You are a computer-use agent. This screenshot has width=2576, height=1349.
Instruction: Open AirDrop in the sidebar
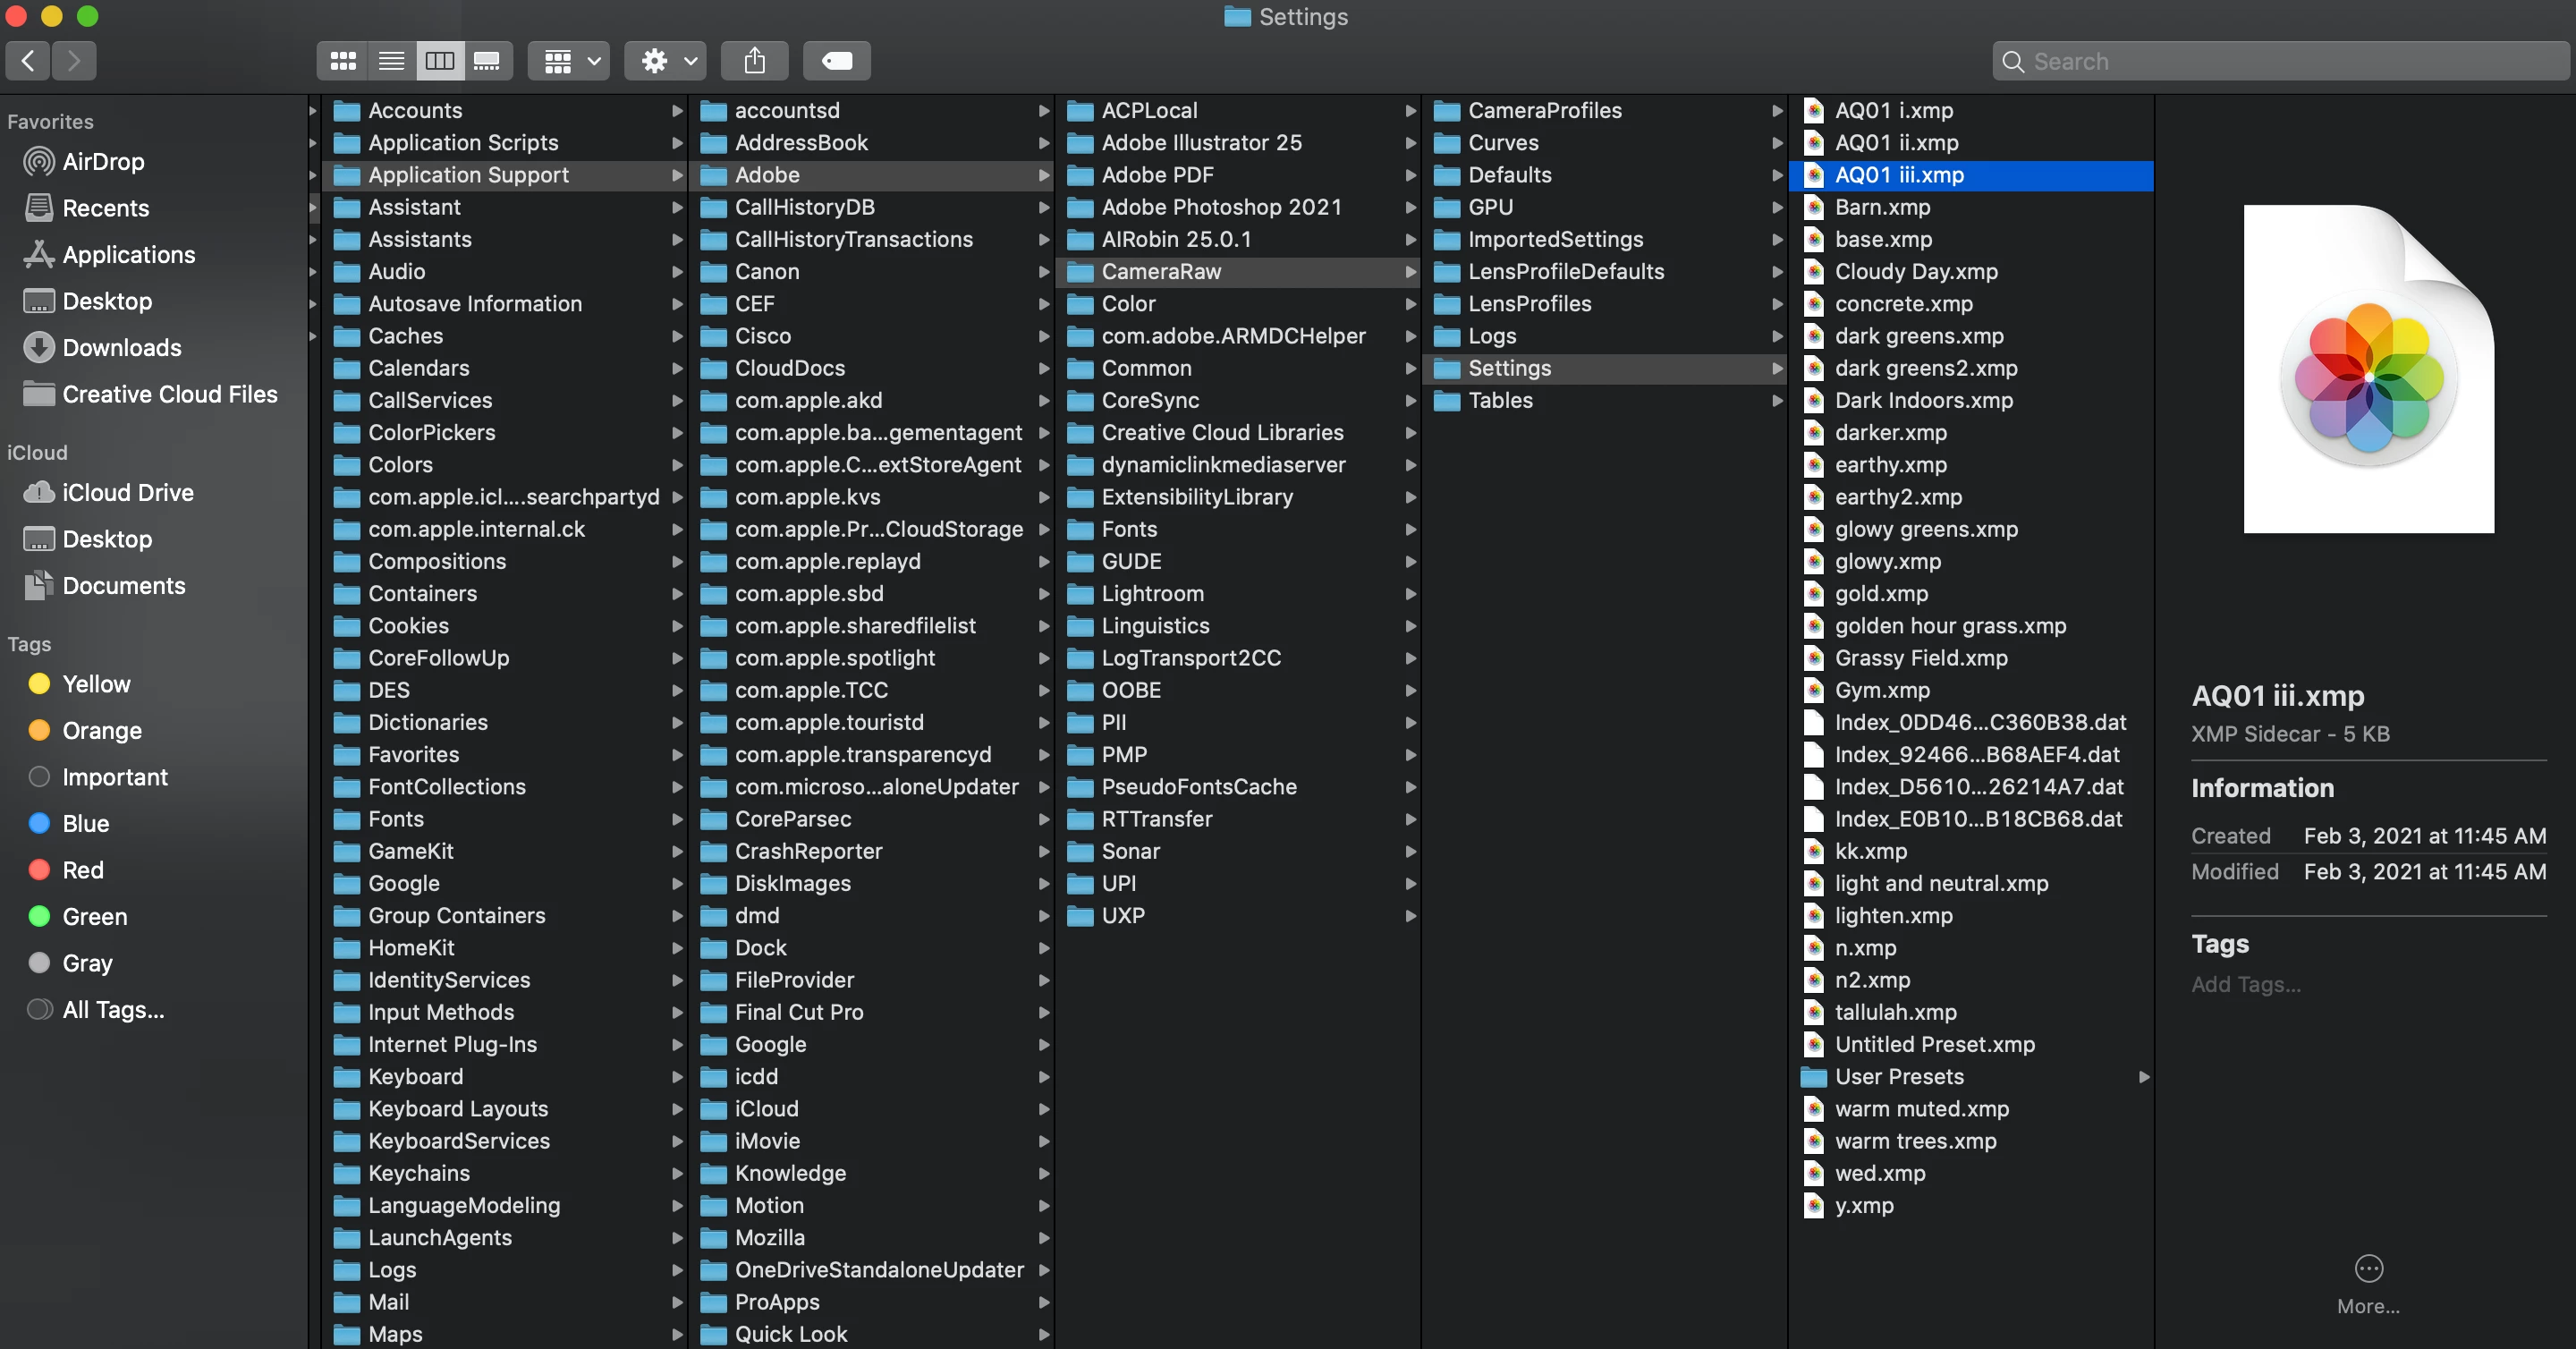coord(102,162)
